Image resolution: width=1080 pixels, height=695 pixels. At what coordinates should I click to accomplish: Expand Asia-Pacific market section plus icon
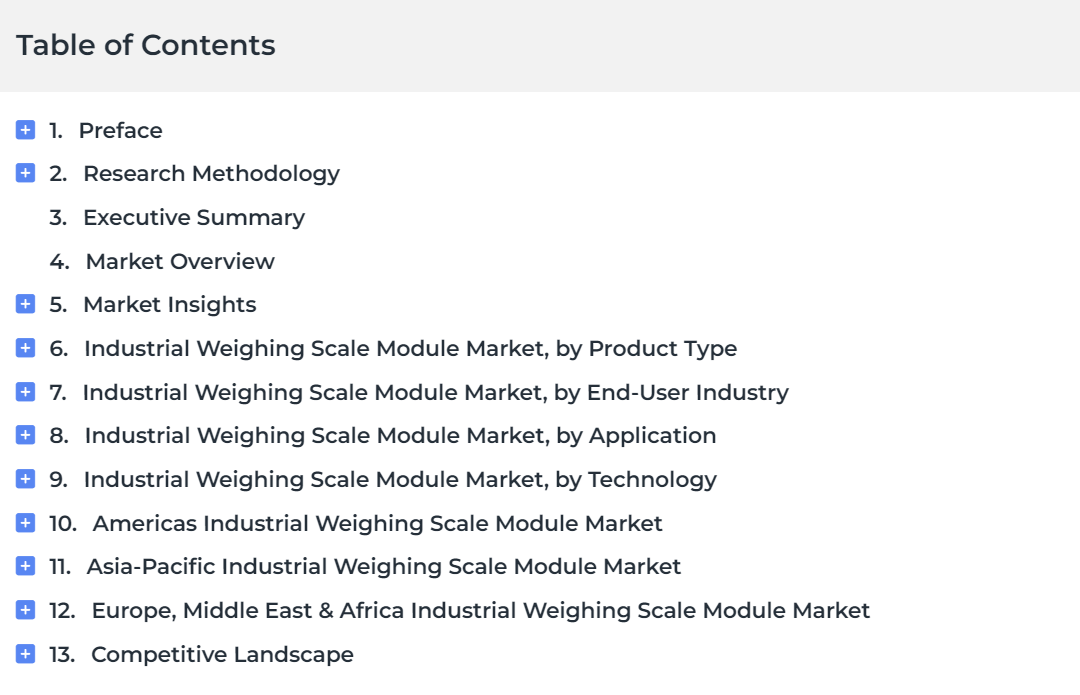25,566
